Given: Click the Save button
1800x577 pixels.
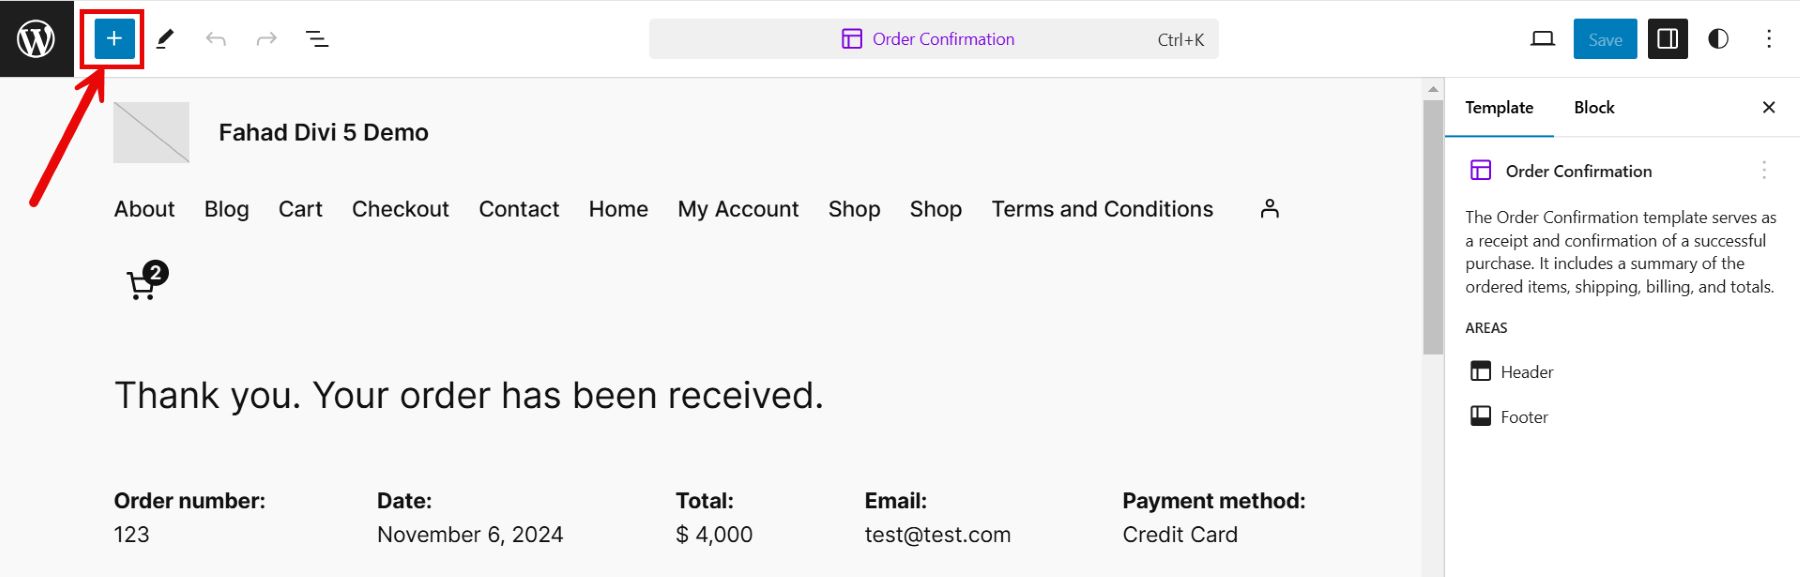Looking at the screenshot, I should click(1604, 39).
